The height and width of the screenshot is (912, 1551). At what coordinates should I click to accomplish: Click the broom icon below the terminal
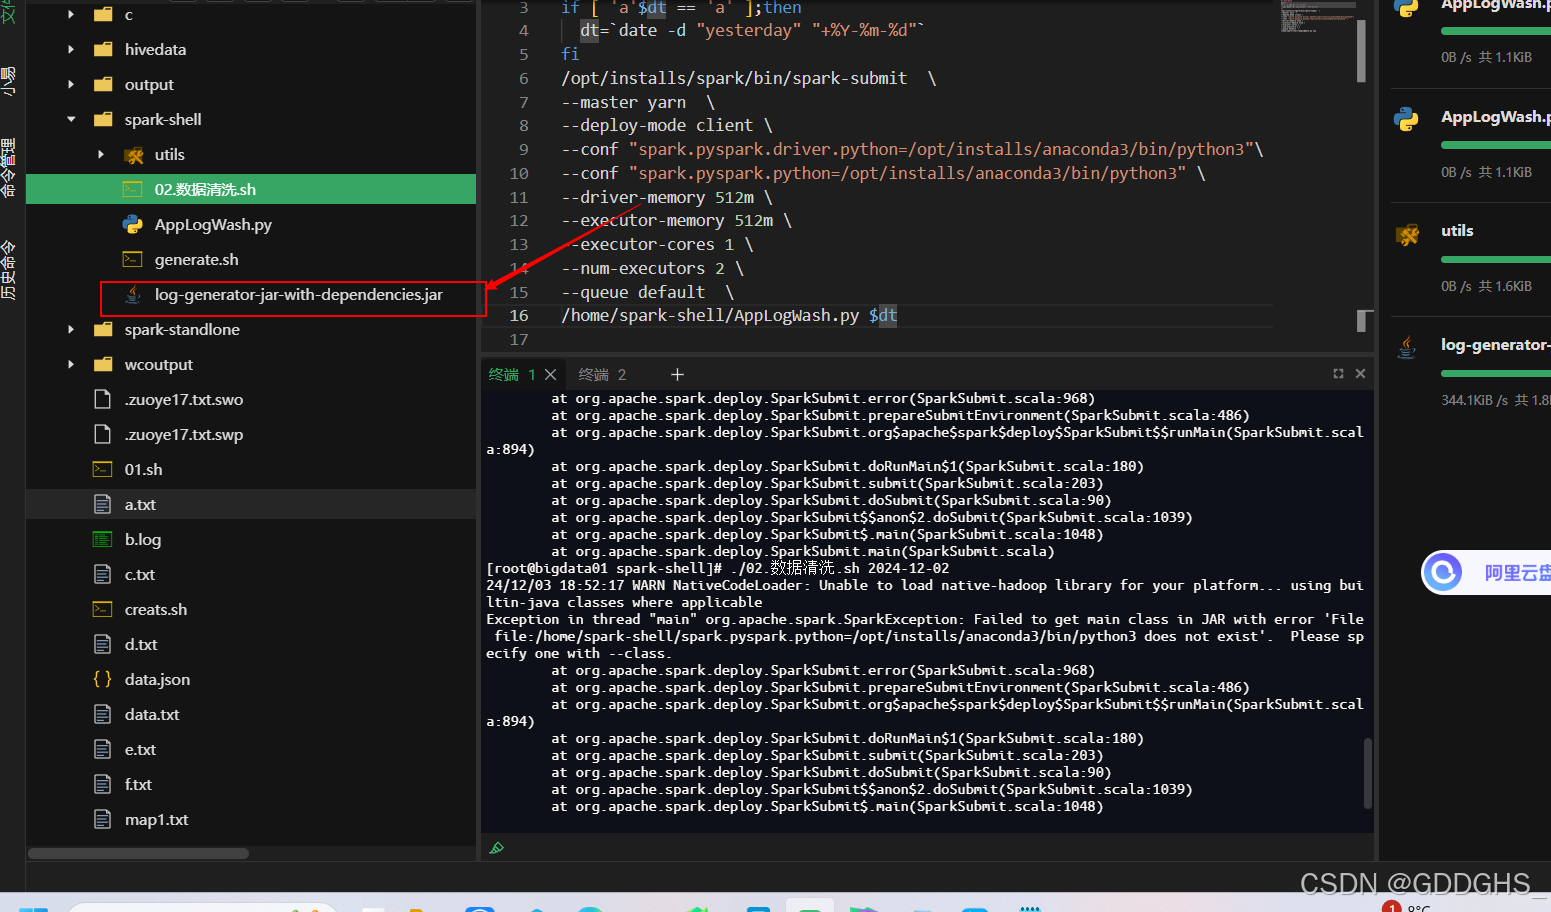tap(497, 848)
